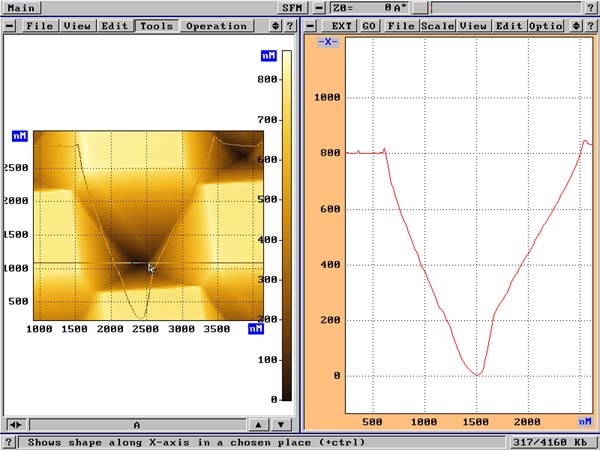
Task: Click the GO button in profile panel
Action: click(x=370, y=25)
